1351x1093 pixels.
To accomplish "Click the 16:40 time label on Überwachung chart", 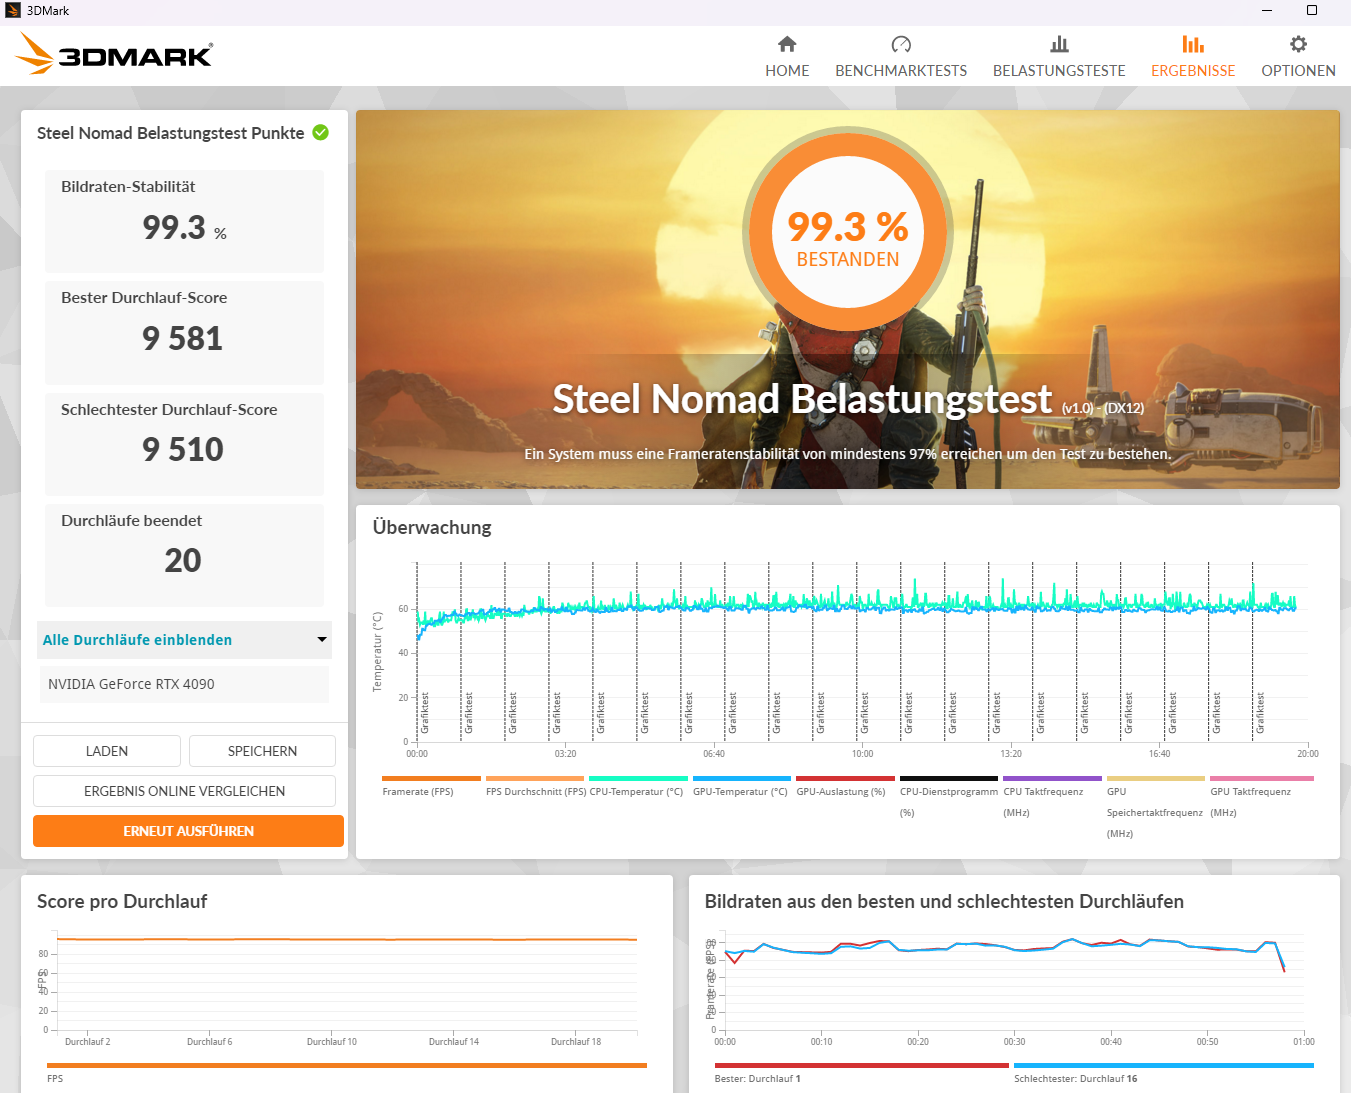I will tap(1159, 754).
